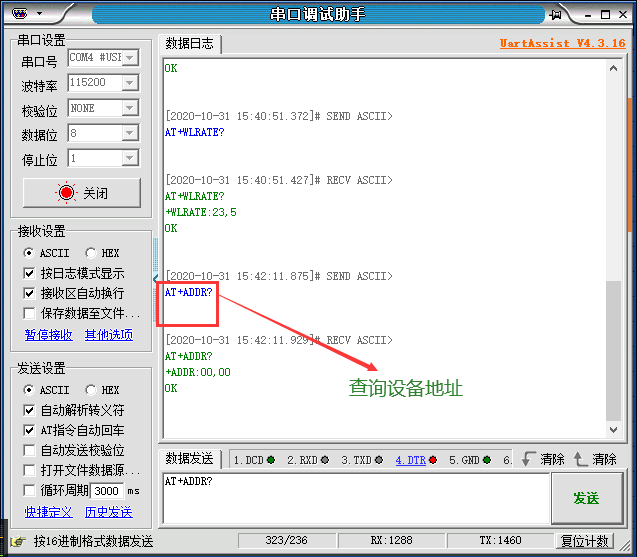This screenshot has width=637, height=557.
Task: Click the 发送 send button
Action: (x=587, y=498)
